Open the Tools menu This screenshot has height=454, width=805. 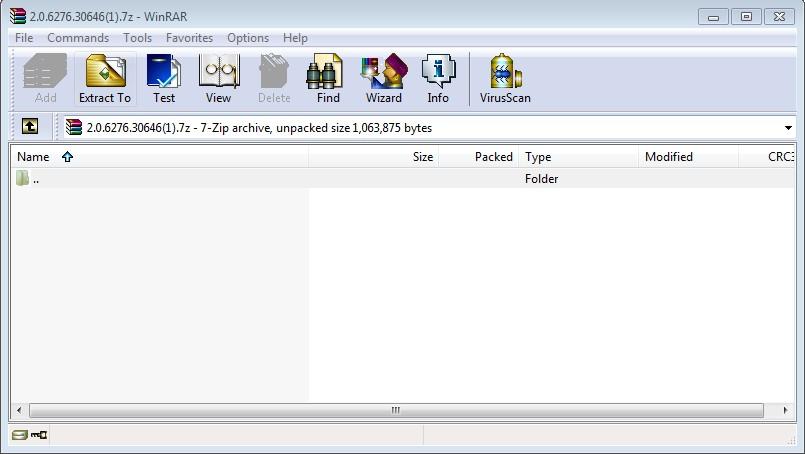pyautogui.click(x=137, y=38)
